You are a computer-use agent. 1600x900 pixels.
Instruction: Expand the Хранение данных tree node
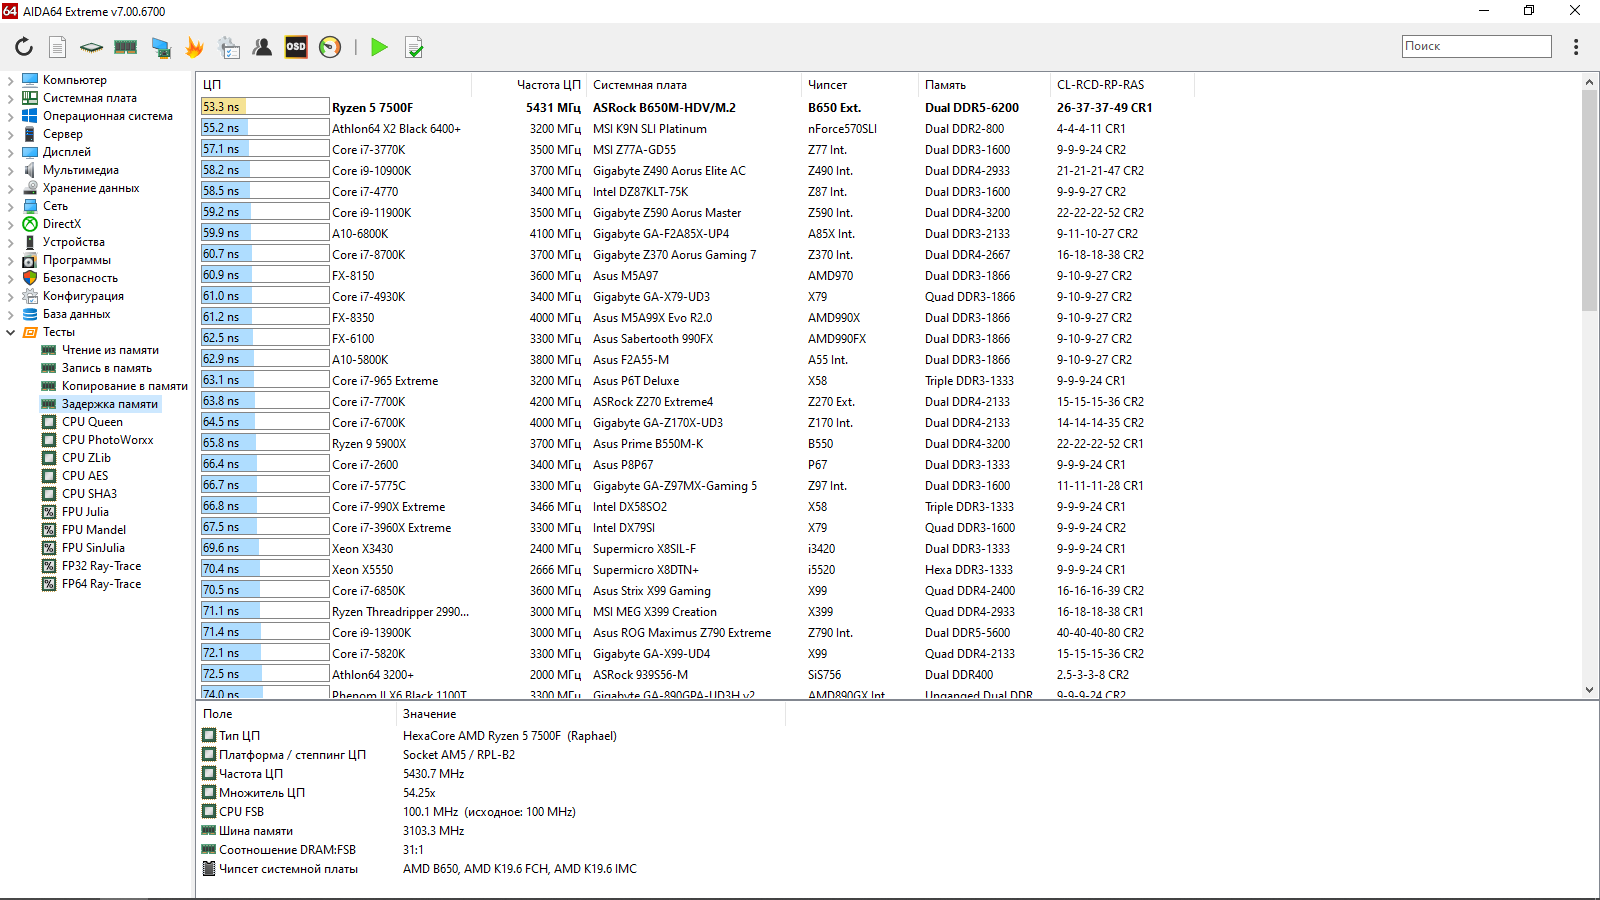10,188
